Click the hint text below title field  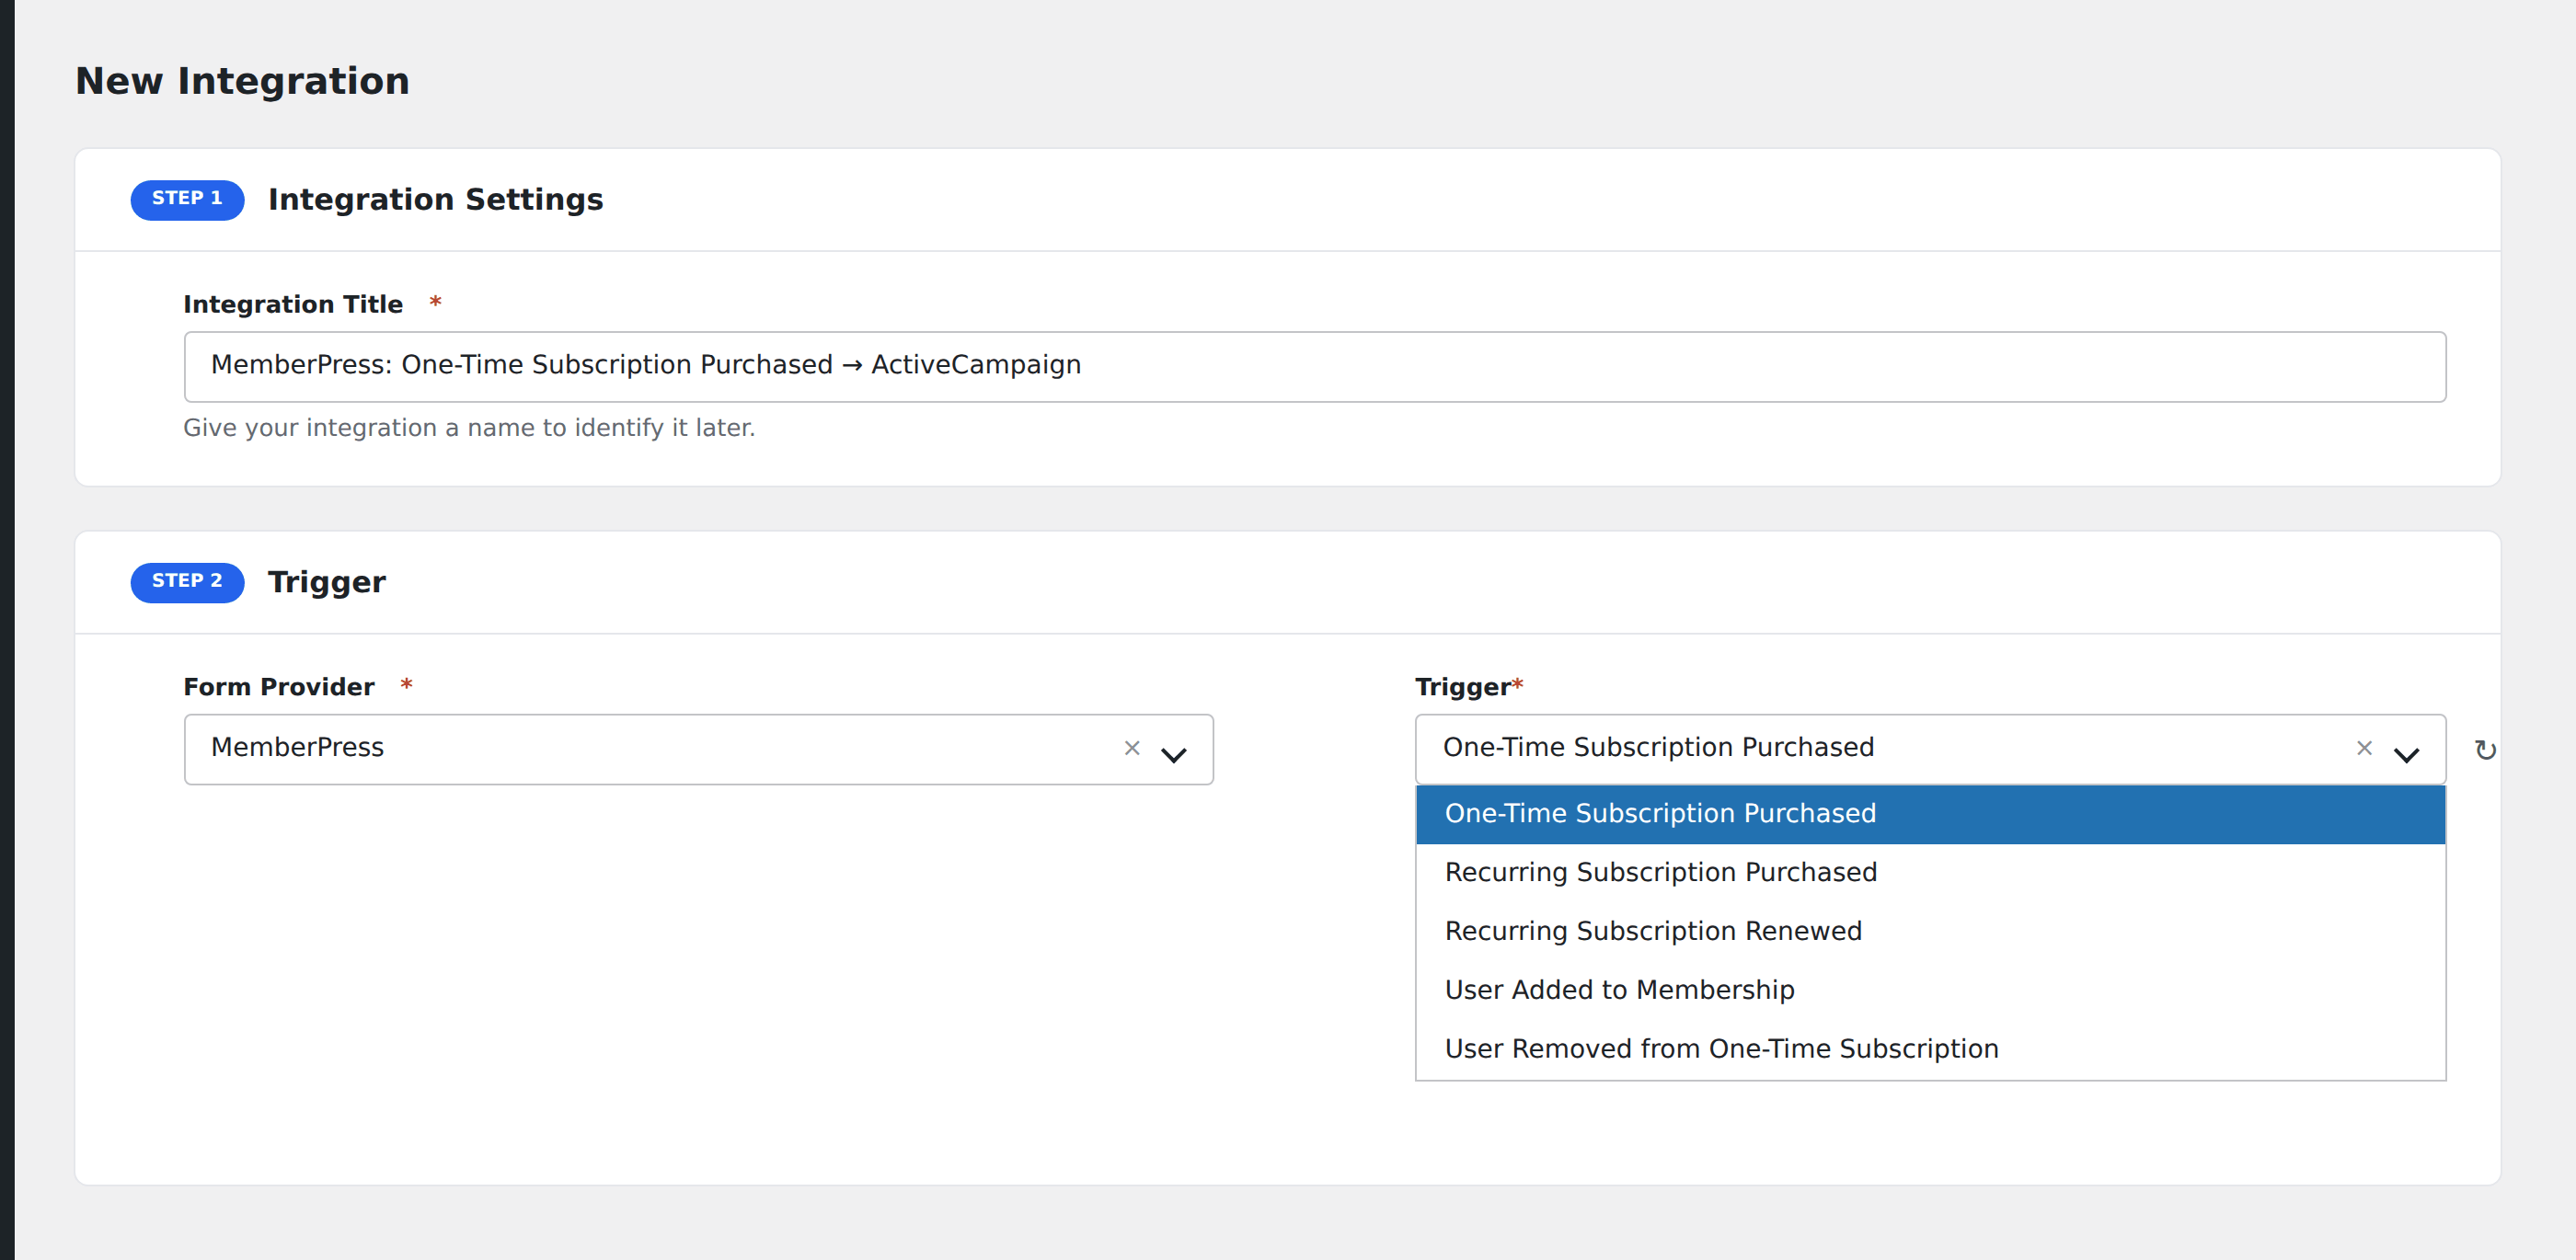(x=468, y=428)
